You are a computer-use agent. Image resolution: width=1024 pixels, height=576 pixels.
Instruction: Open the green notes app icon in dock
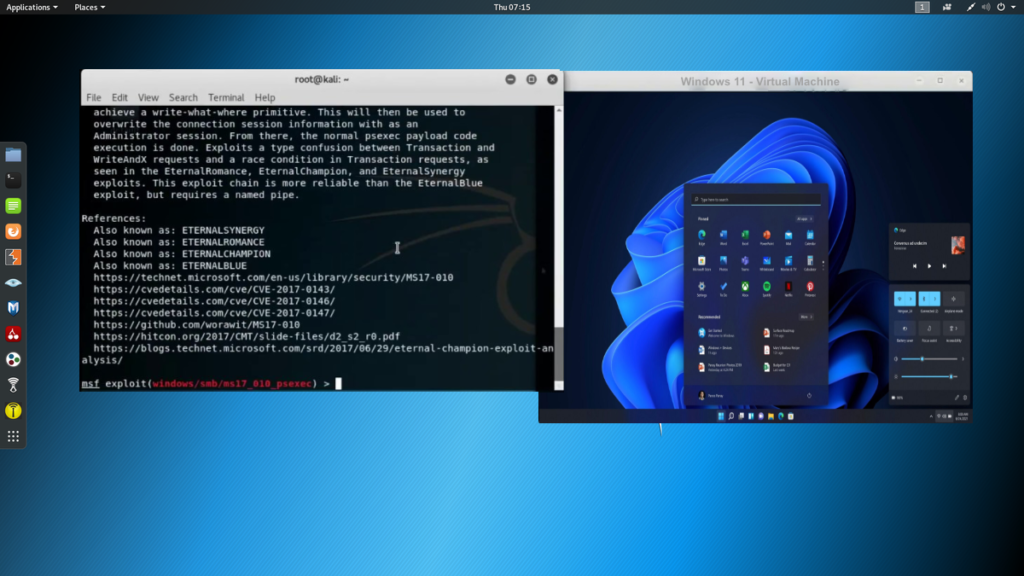coord(13,206)
